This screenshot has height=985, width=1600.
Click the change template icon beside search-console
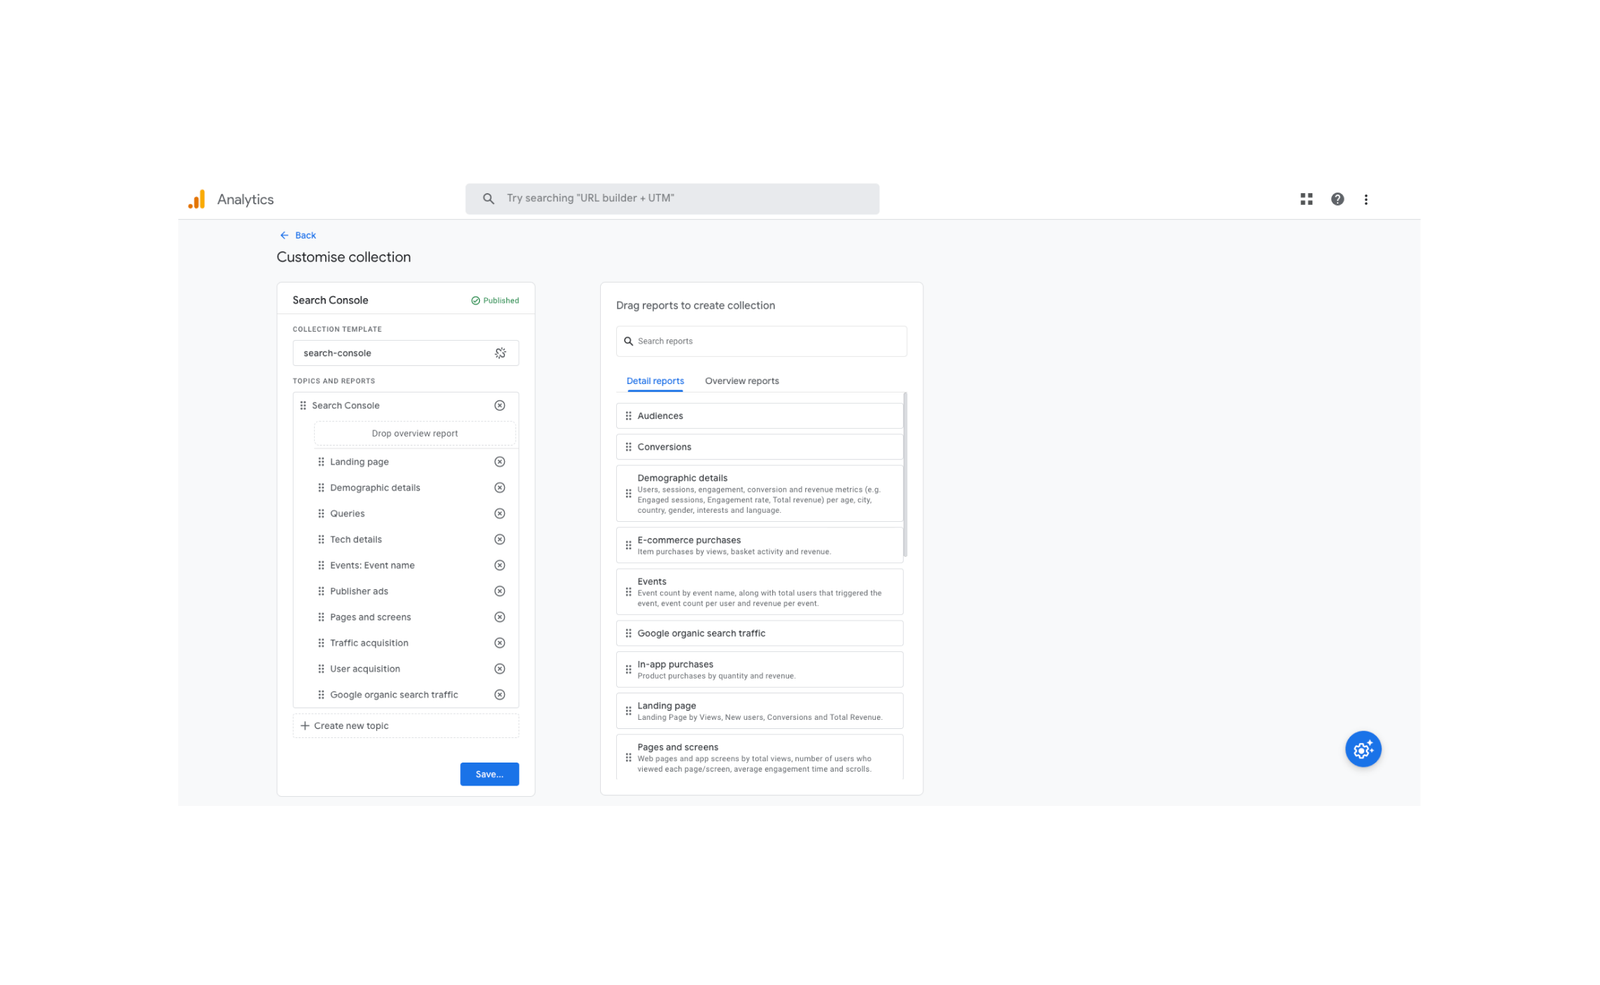pyautogui.click(x=500, y=353)
